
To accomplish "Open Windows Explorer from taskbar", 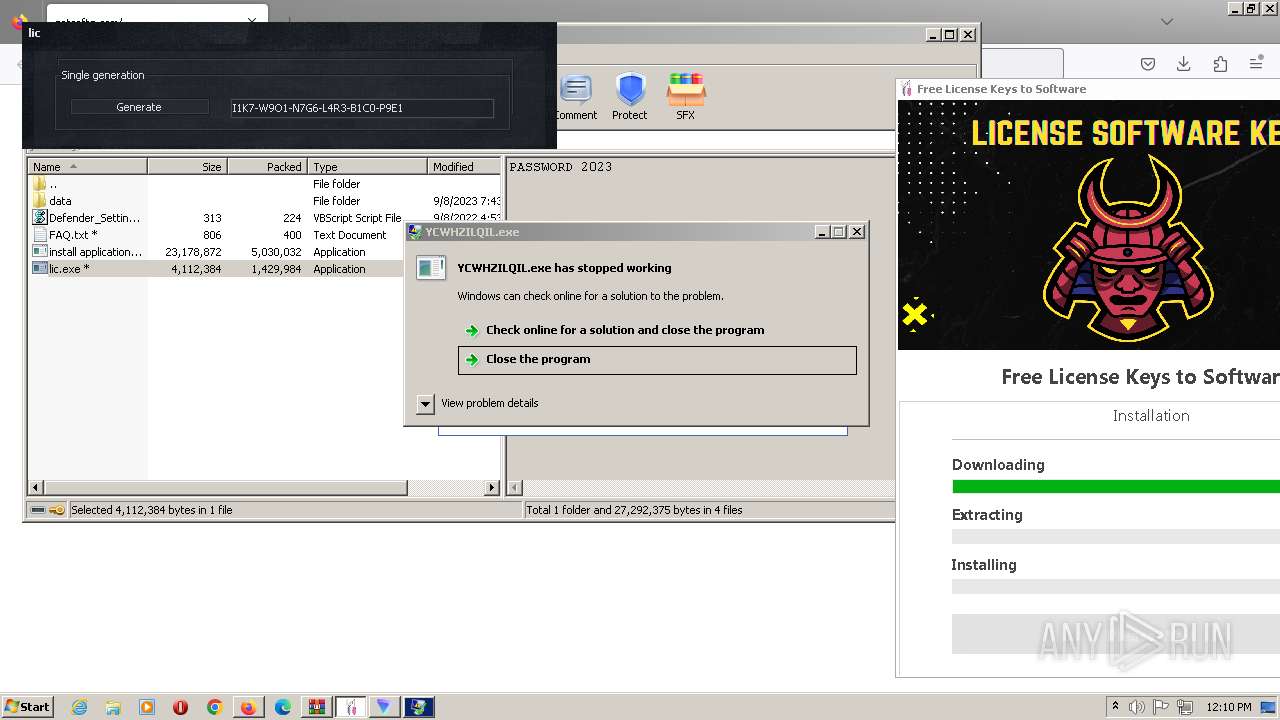I will coord(113,707).
